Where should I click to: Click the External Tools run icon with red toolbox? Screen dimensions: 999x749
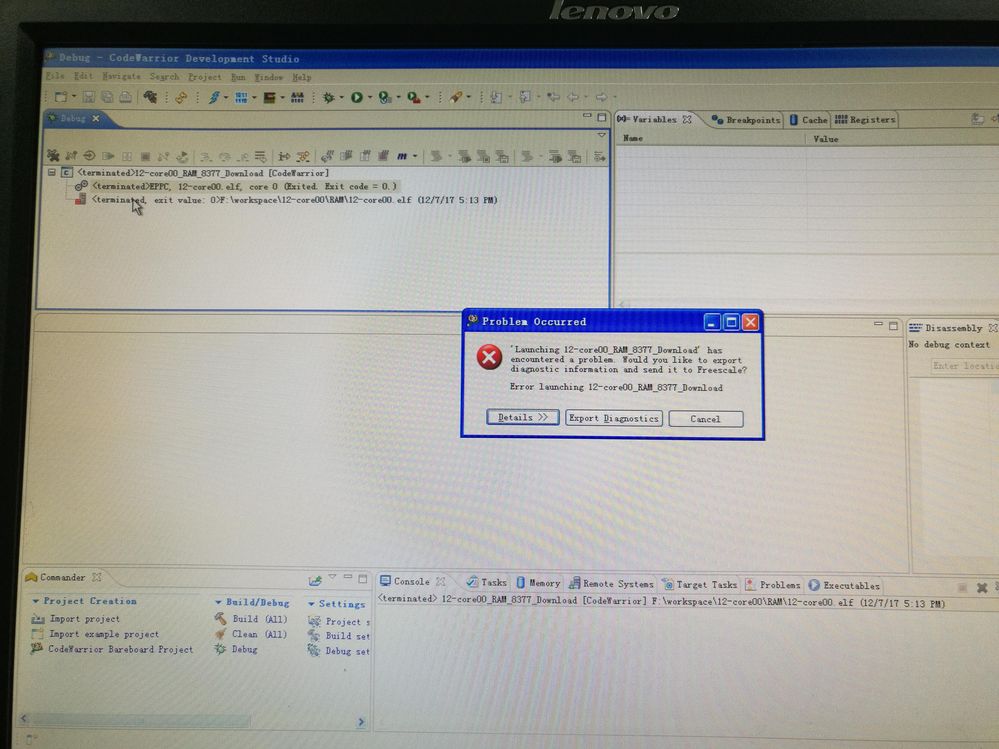click(413, 97)
